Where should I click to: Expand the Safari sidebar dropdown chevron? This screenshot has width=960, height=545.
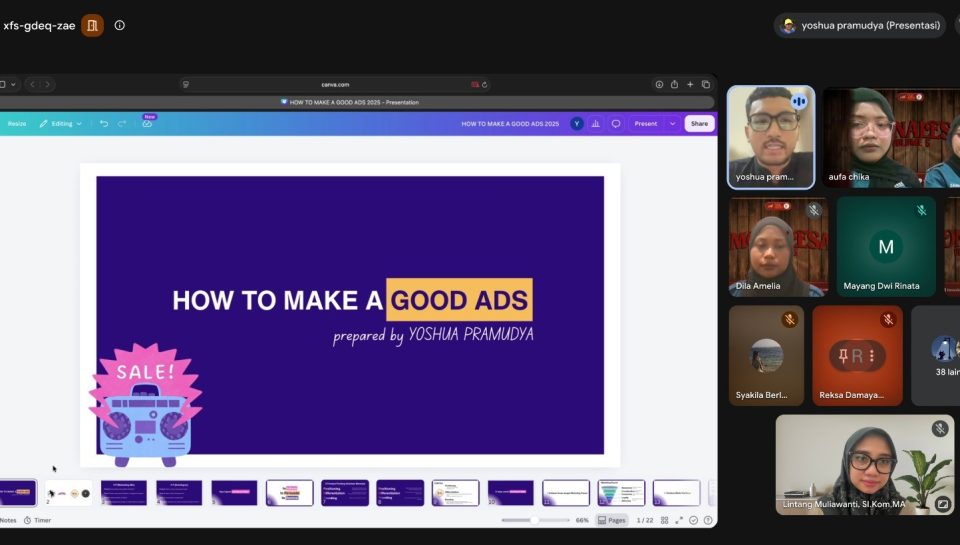[13, 85]
